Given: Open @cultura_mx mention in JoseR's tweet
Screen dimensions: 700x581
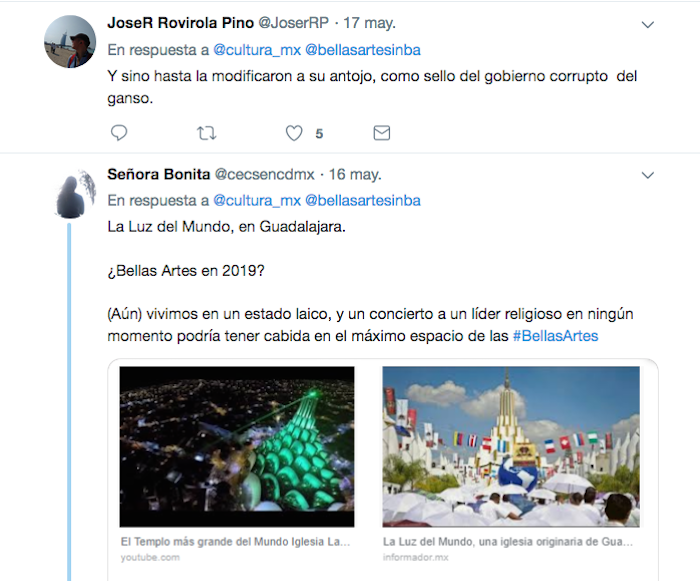Looking at the screenshot, I should click(x=257, y=50).
